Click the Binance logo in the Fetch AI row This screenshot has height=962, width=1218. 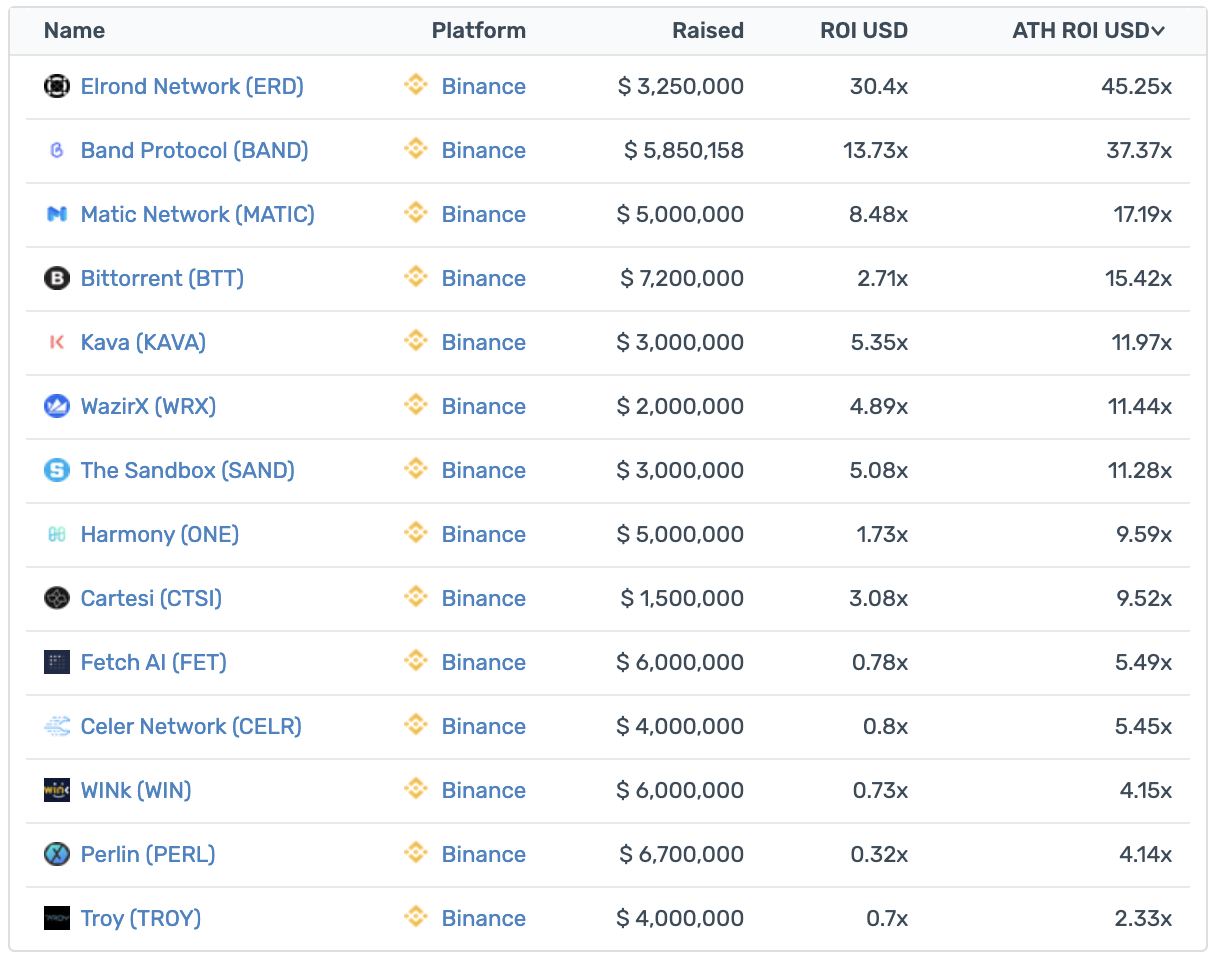pos(416,661)
